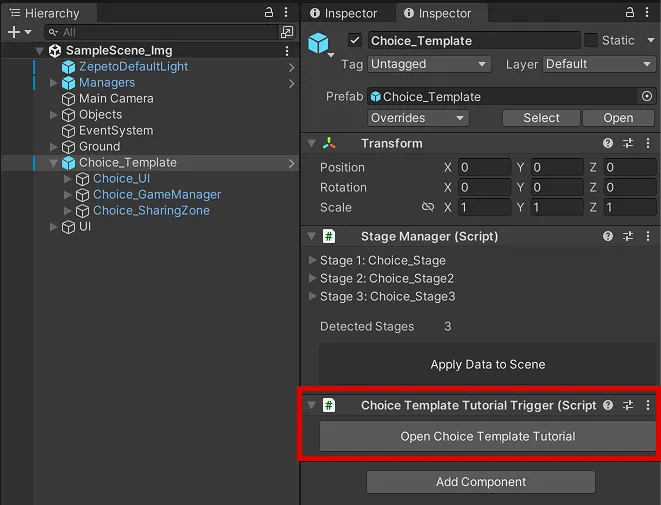Open the Static flags dropdown arrow
This screenshot has height=505, width=661.
click(x=651, y=40)
